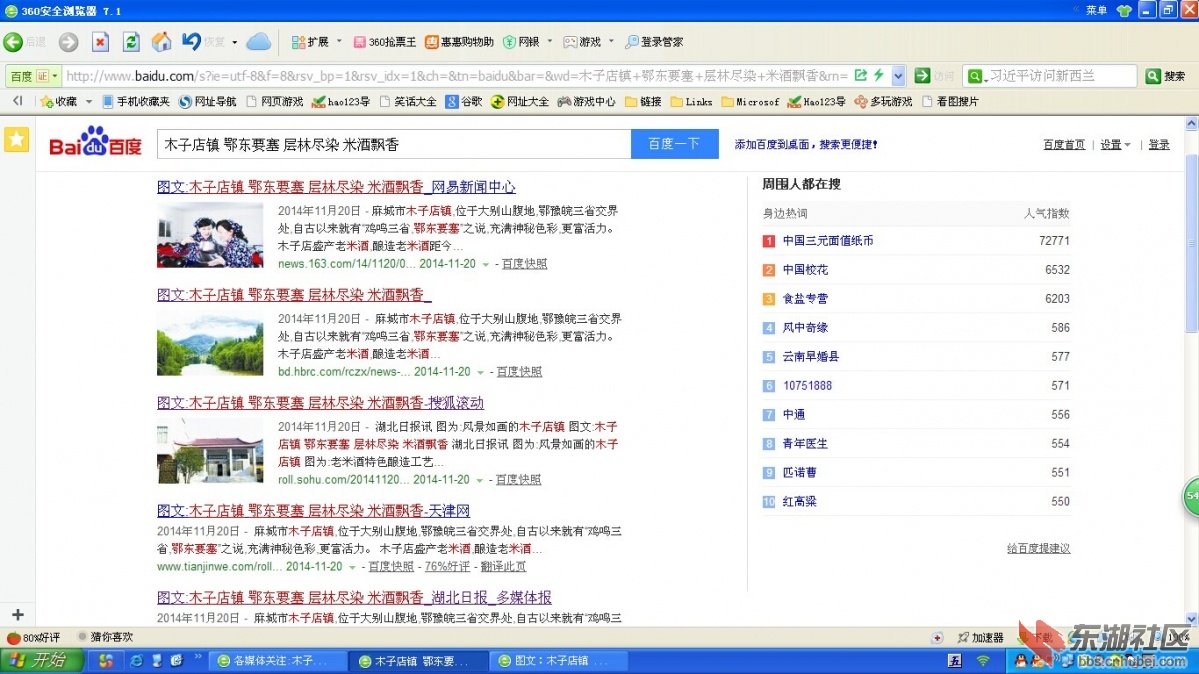The width and height of the screenshot is (1199, 674).
Task: Click the green 搜索 search button
Action: click(1166, 76)
